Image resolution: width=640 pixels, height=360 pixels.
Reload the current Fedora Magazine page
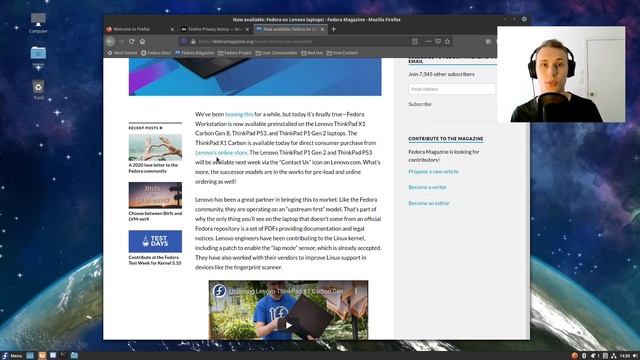131,41
